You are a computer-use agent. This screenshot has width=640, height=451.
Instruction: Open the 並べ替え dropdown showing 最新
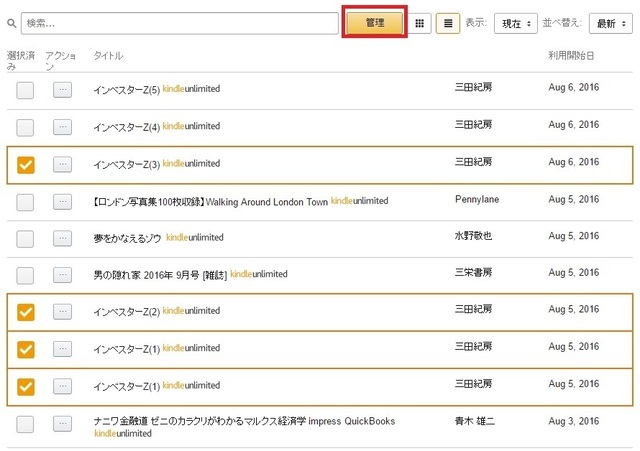(x=611, y=24)
